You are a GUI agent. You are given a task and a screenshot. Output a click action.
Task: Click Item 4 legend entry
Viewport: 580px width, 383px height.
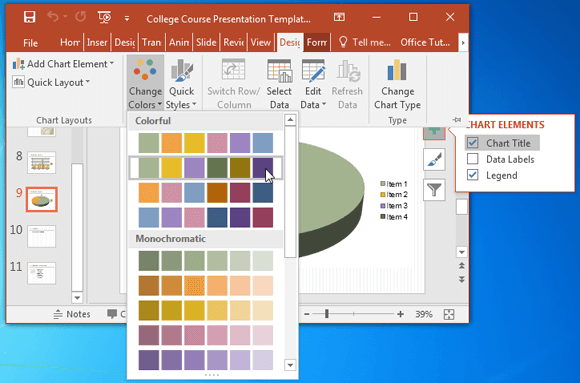pos(394,217)
